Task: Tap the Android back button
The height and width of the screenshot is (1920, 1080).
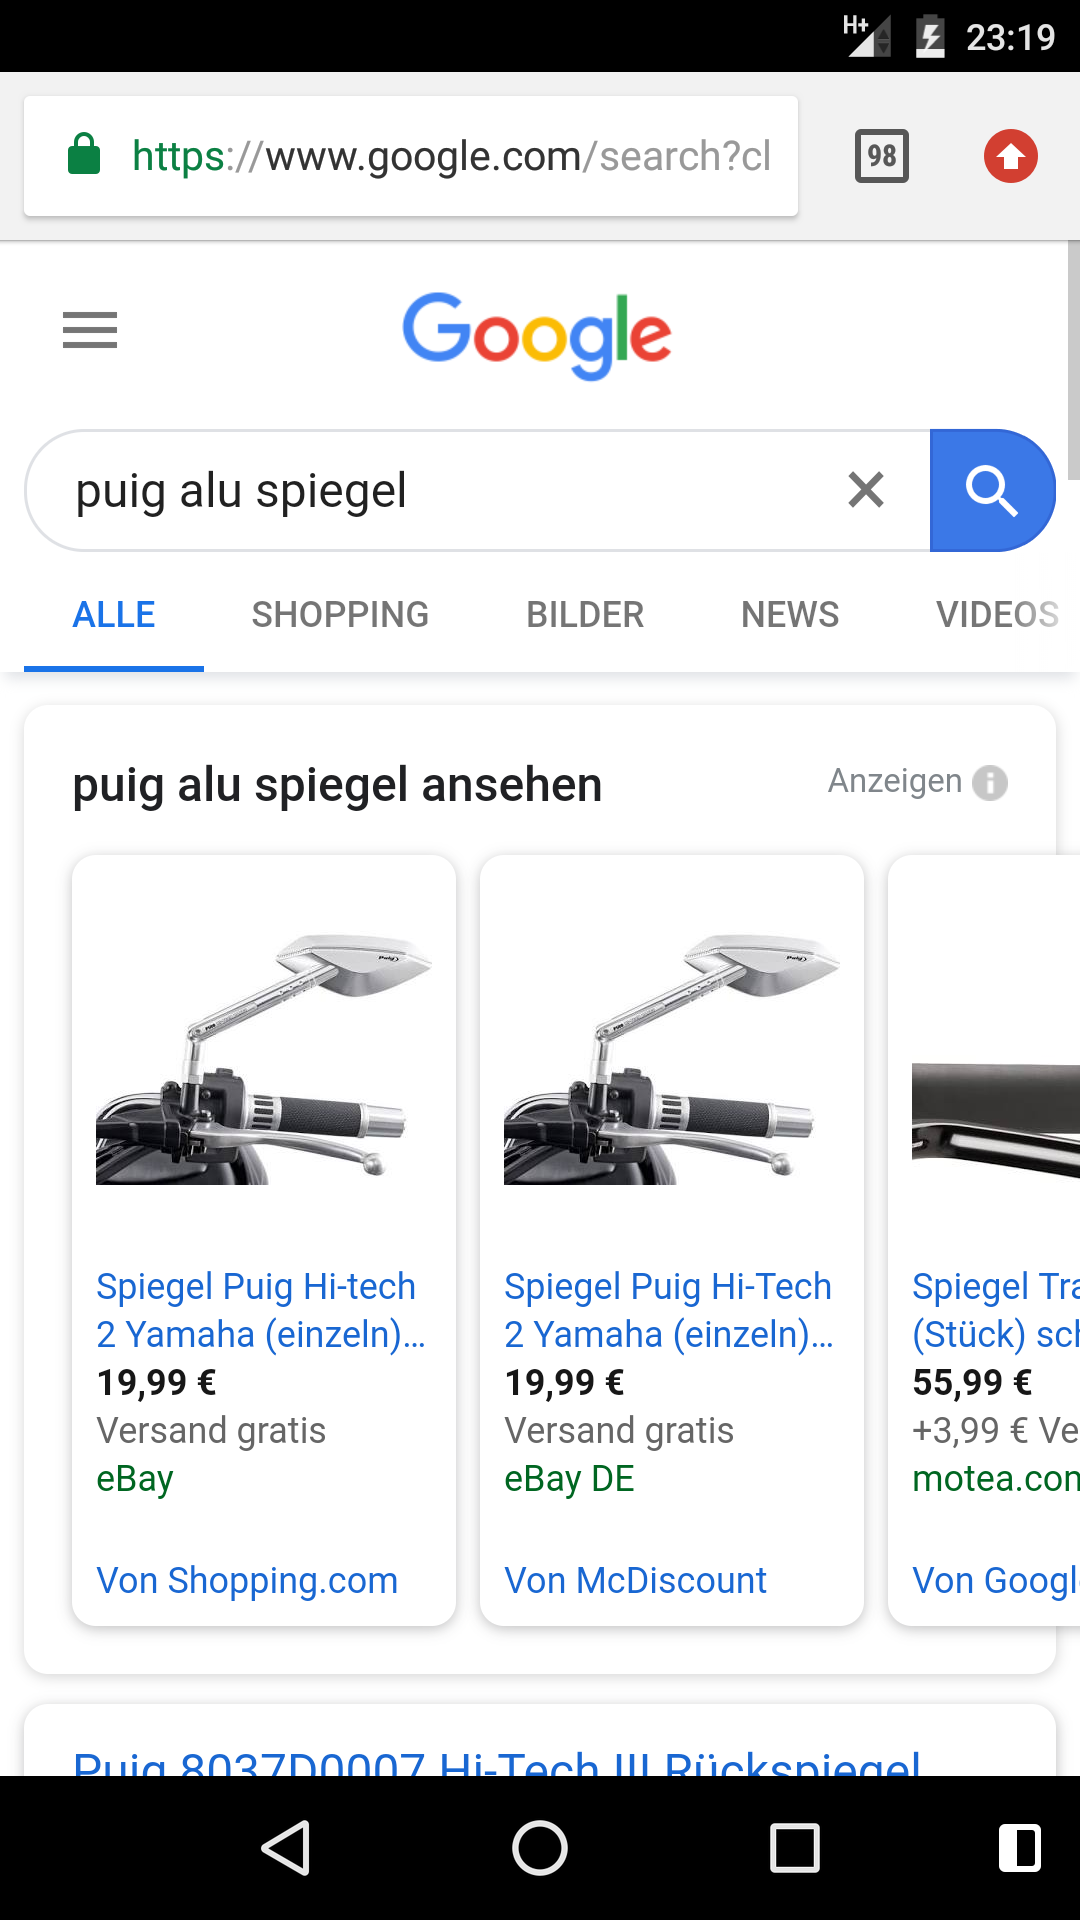Action: point(286,1847)
